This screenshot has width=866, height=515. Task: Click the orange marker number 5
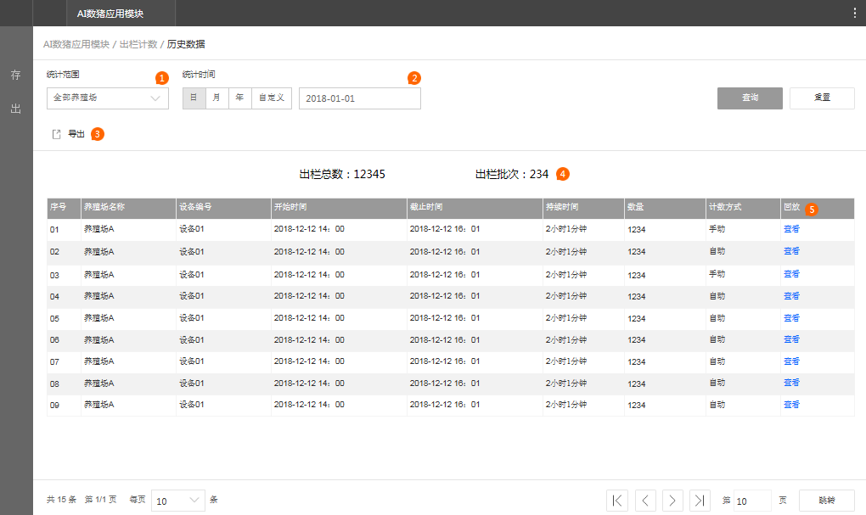tap(811, 209)
